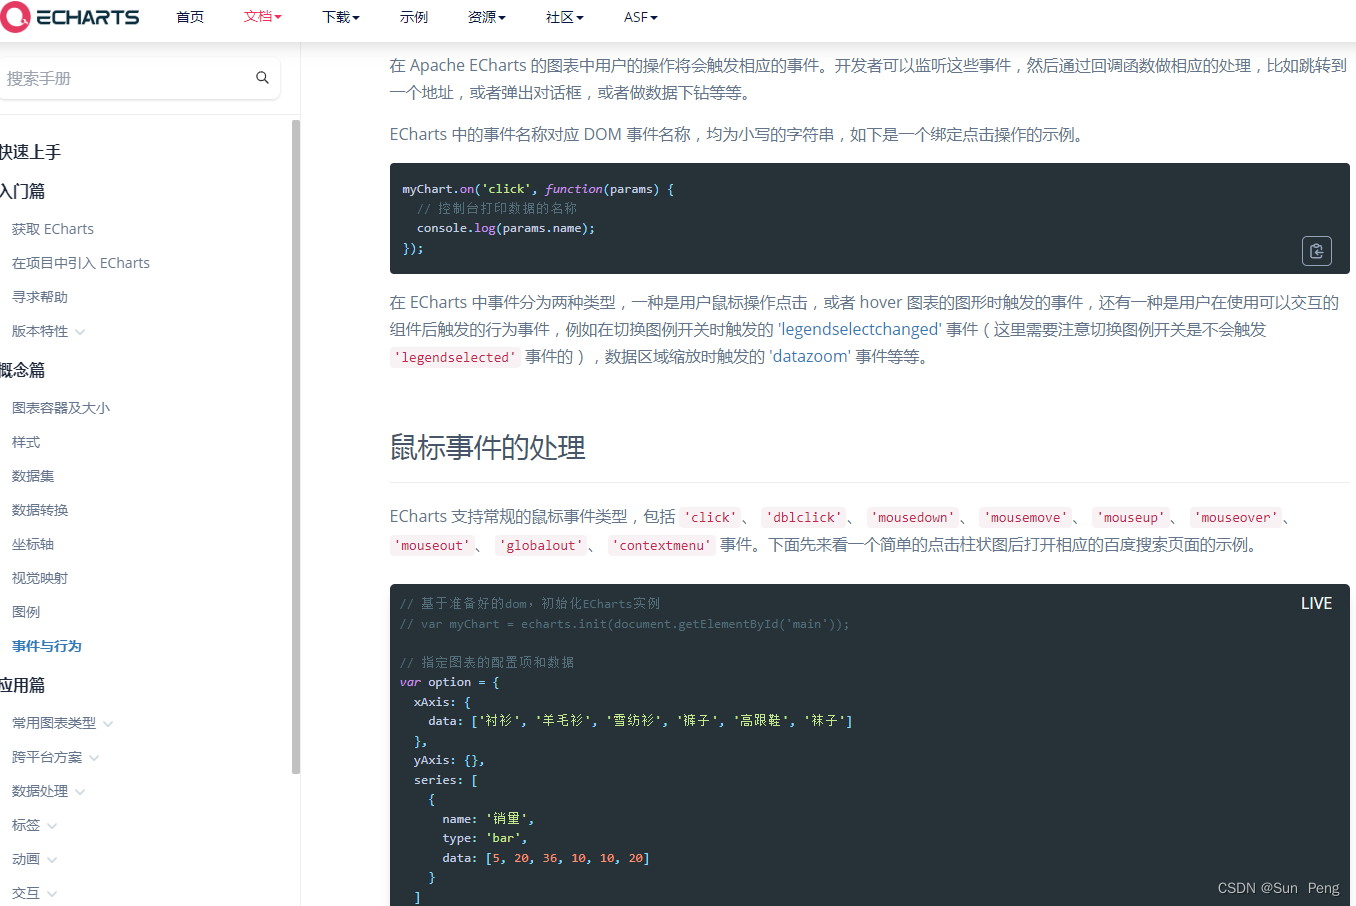1356x906 pixels.
Task: Open the 图例 sidebar page
Action: coord(26,612)
